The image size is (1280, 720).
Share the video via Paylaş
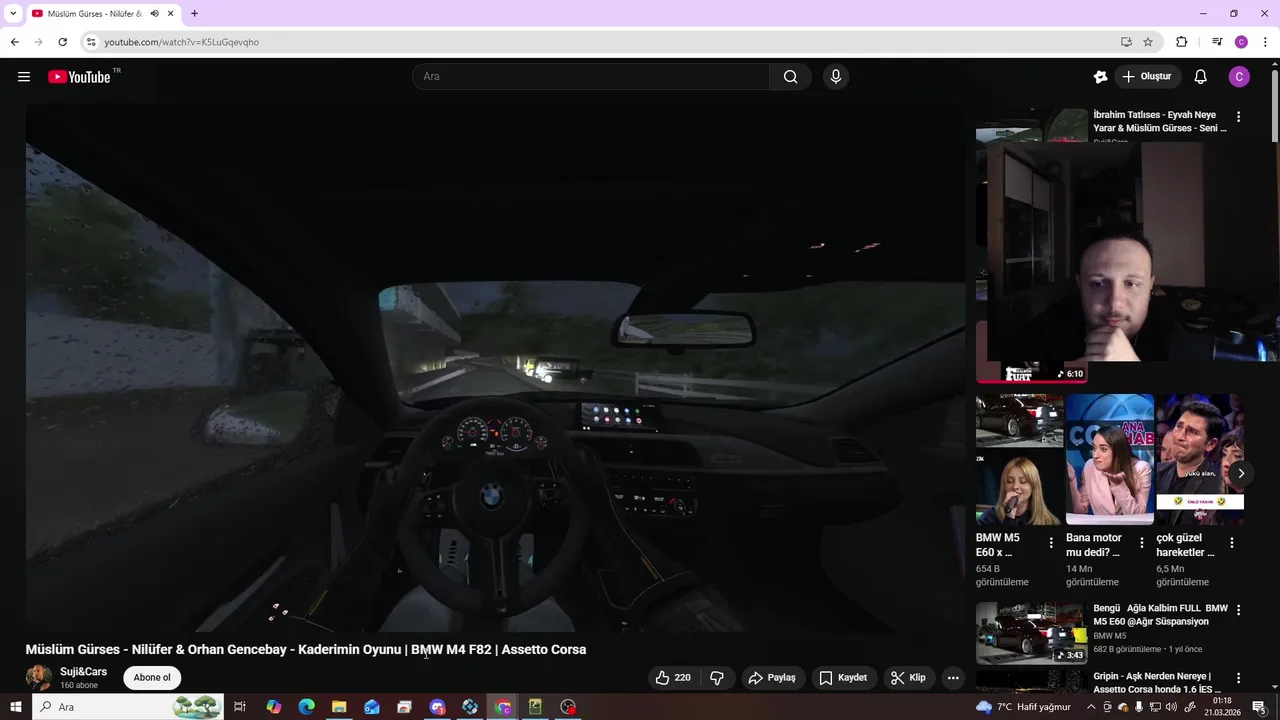click(x=772, y=678)
